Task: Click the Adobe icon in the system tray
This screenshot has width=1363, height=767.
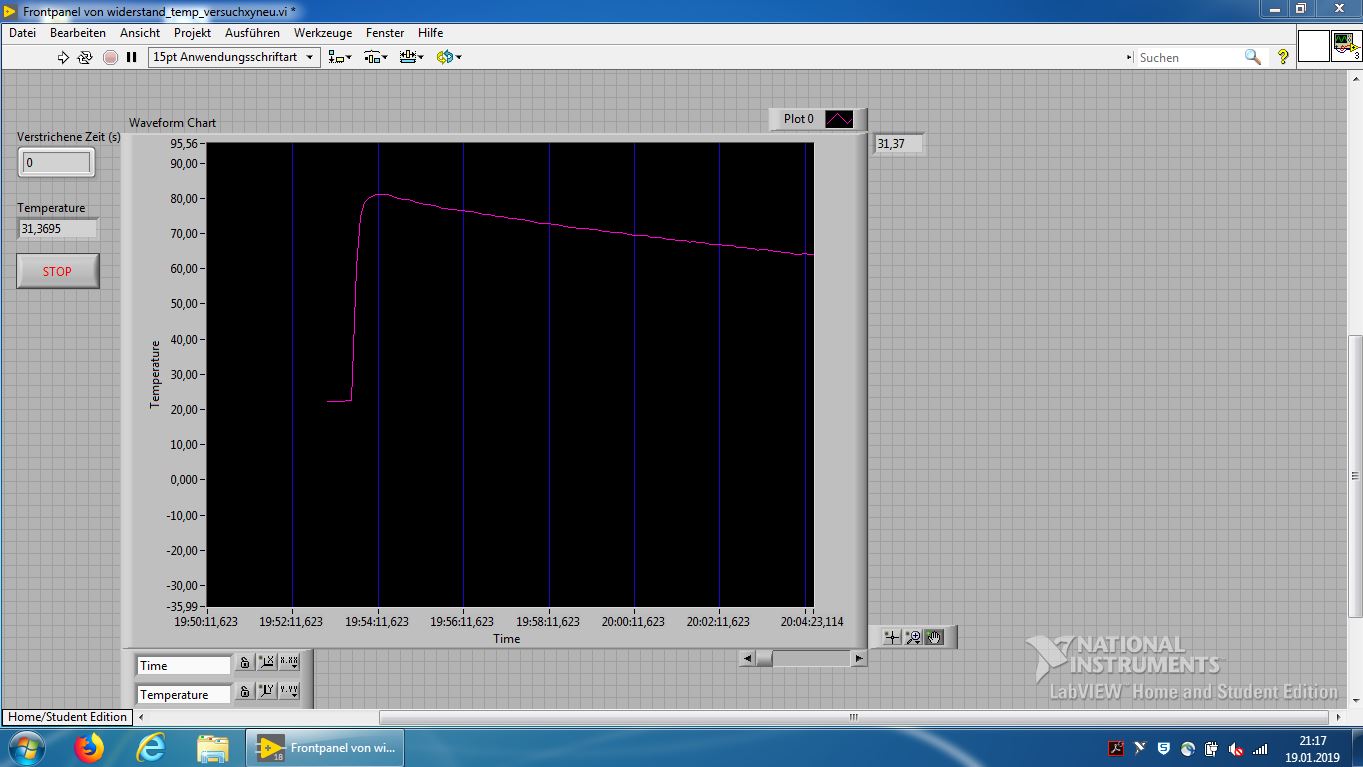Action: pos(1116,748)
